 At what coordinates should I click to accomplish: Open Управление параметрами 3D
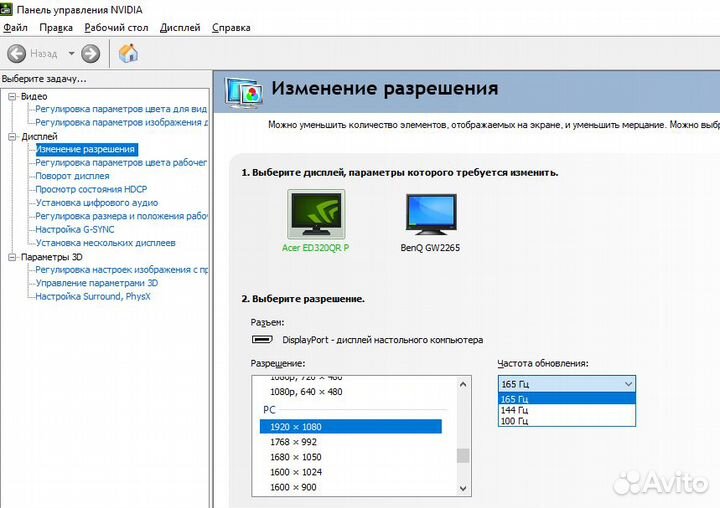coord(97,283)
